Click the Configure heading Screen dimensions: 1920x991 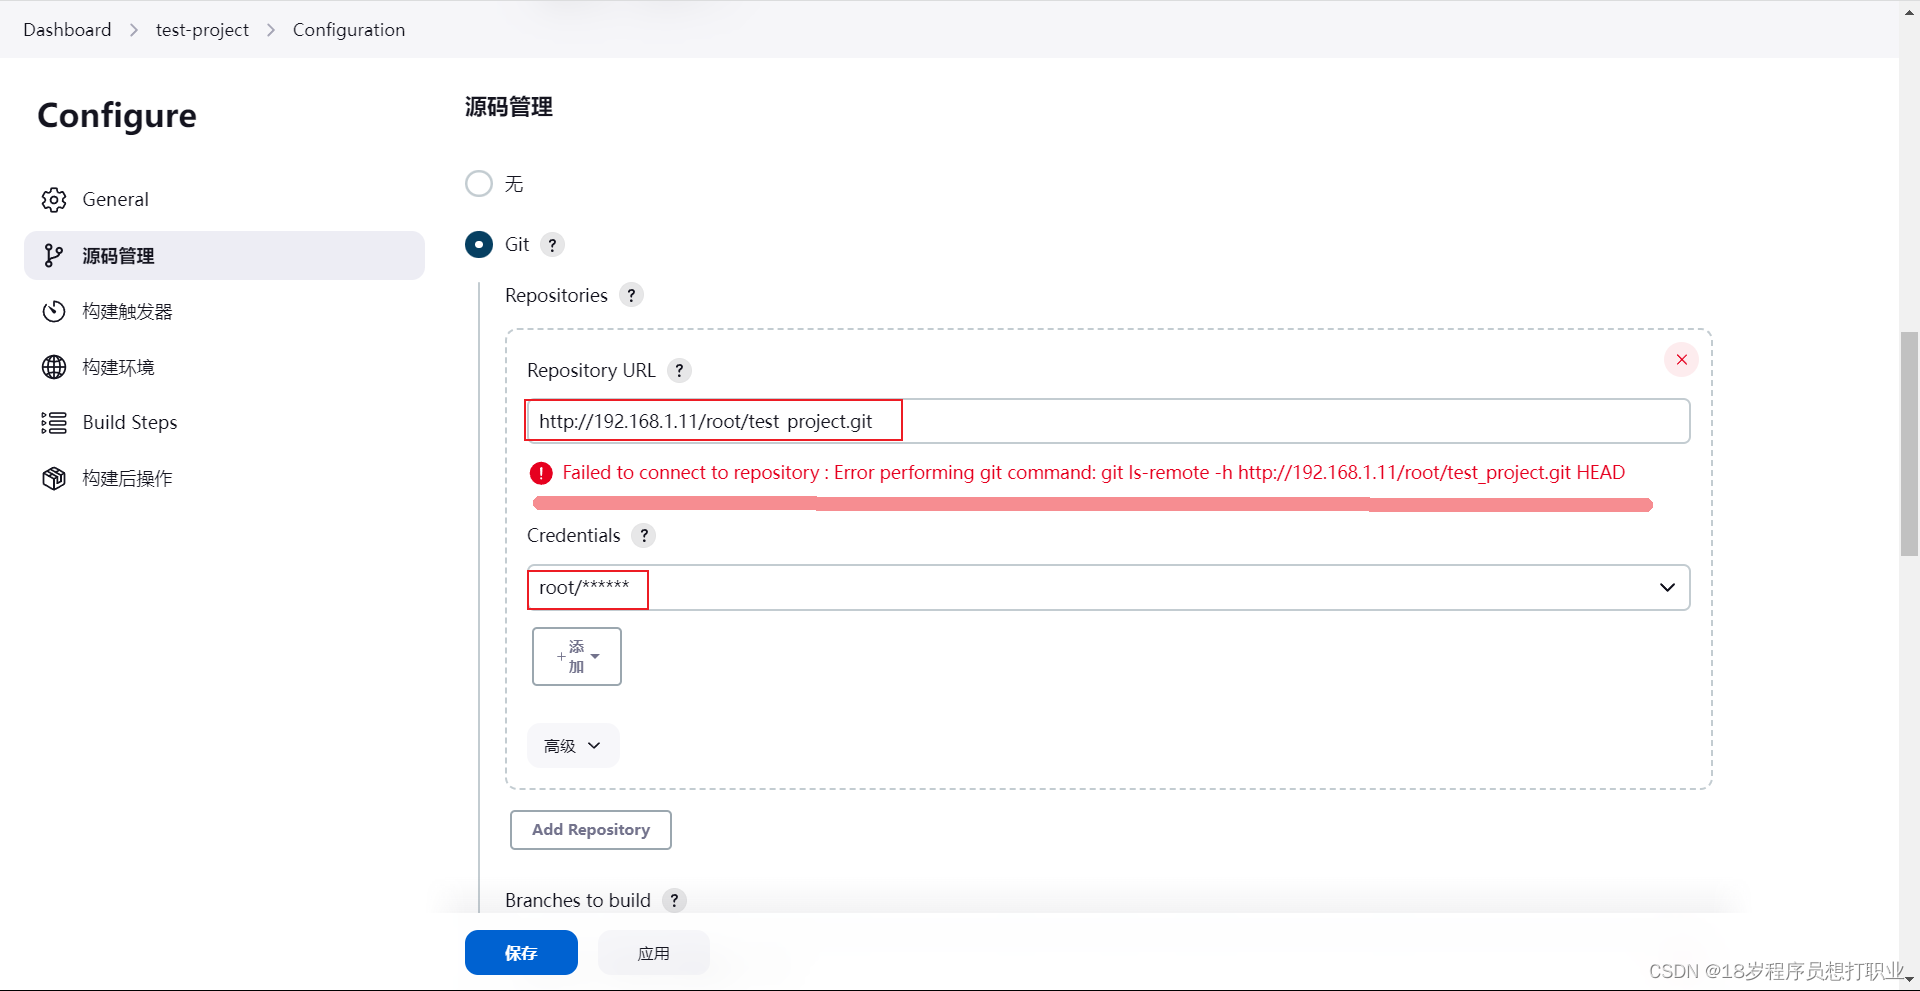[117, 116]
